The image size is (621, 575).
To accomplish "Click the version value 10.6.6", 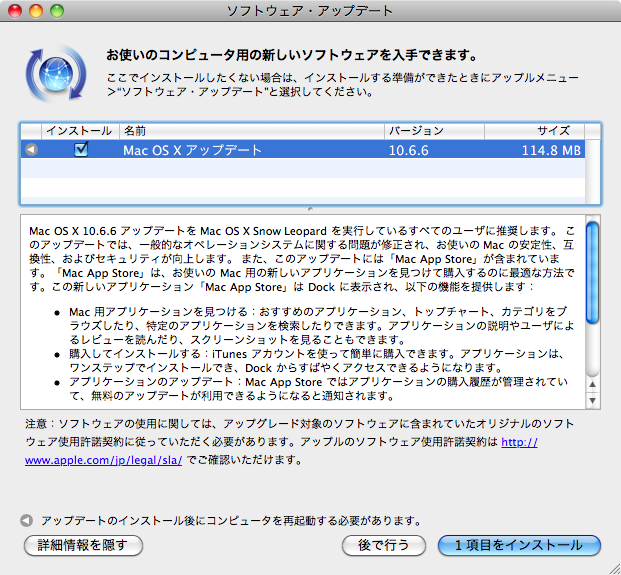I will click(409, 150).
